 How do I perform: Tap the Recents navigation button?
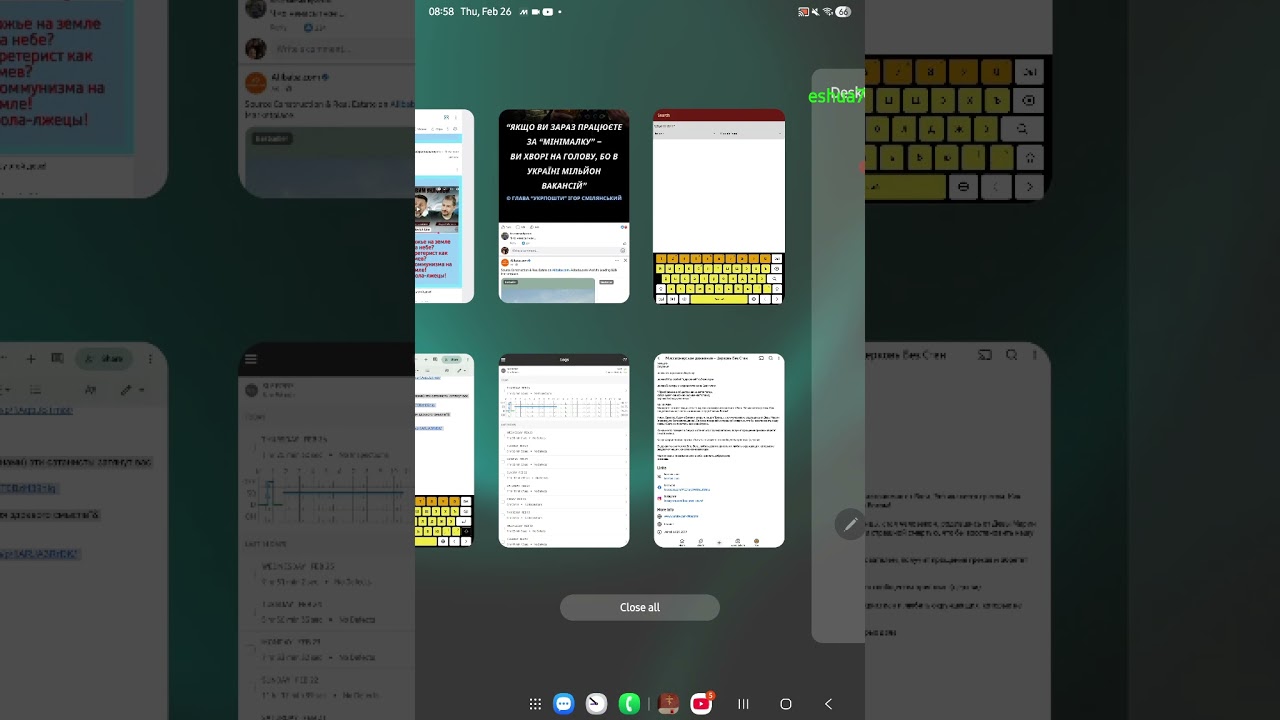point(743,704)
